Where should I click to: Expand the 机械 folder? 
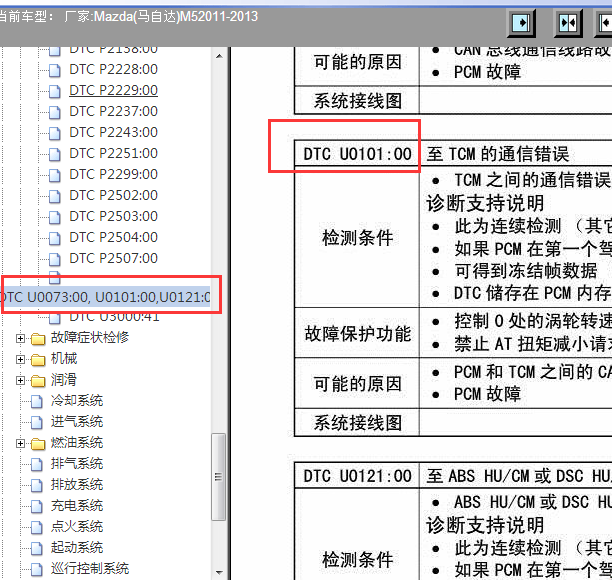point(20,359)
